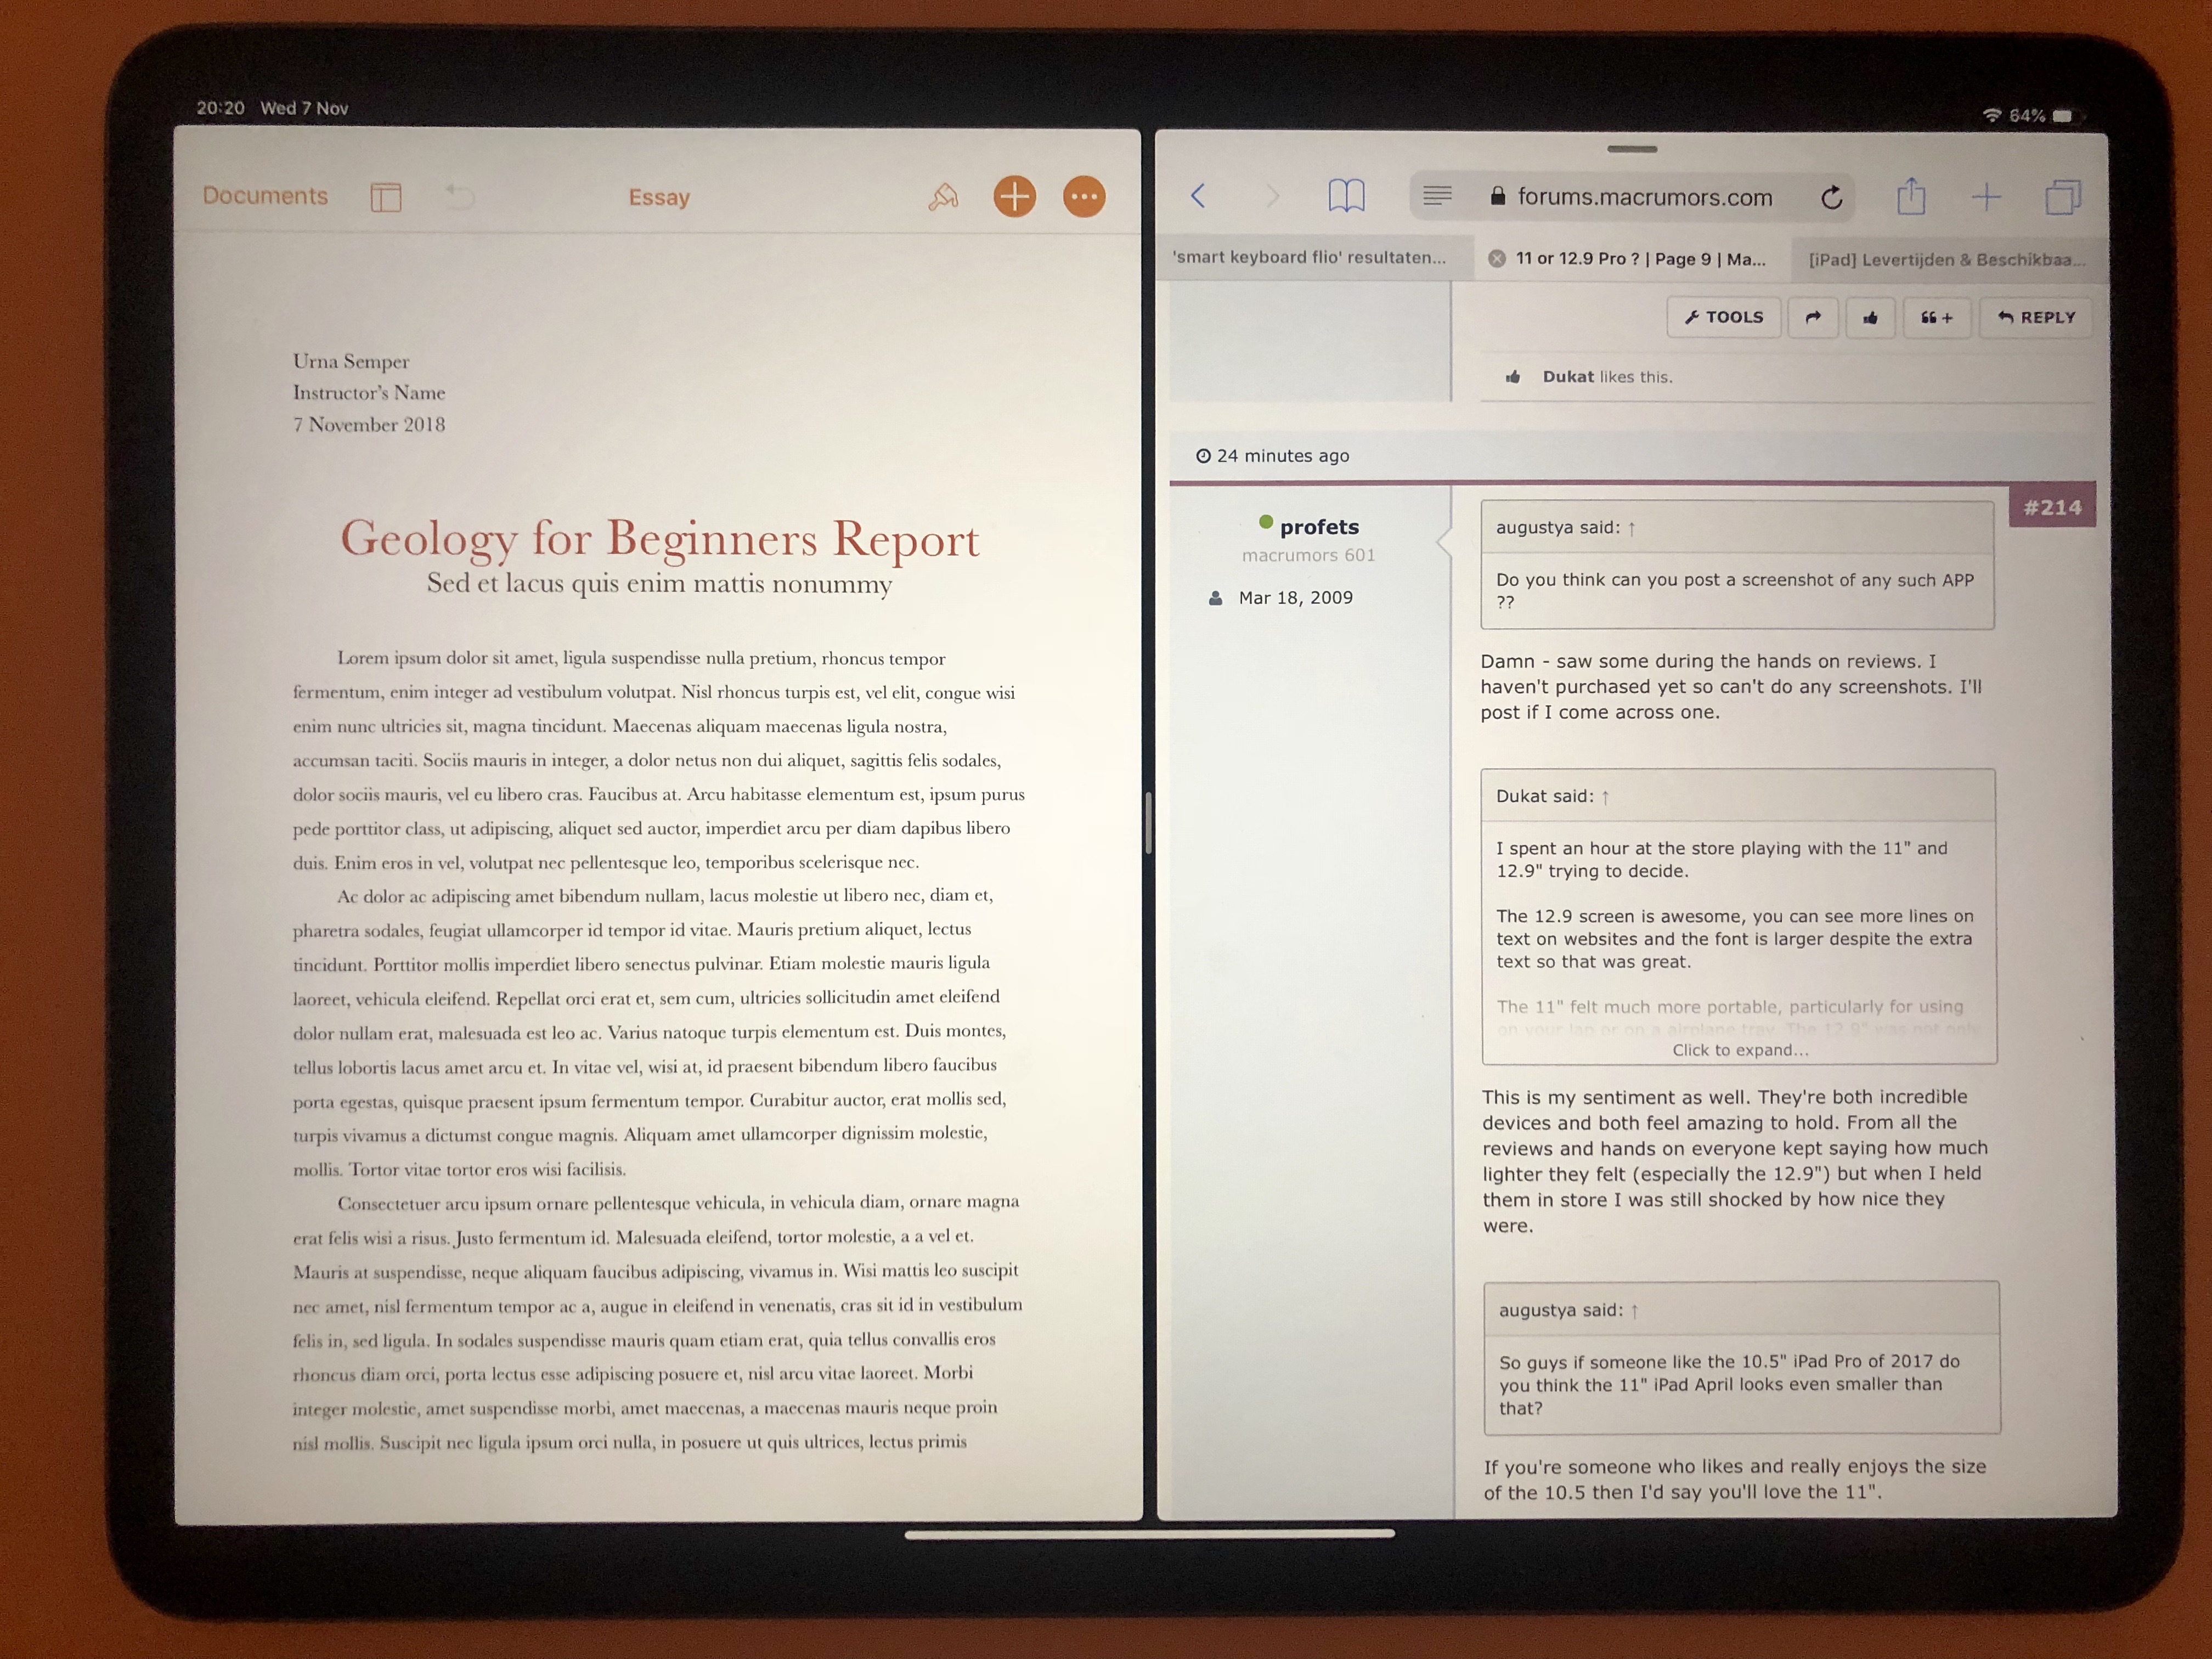
Task: Tap the orange plus insert button
Action: click(x=1014, y=197)
